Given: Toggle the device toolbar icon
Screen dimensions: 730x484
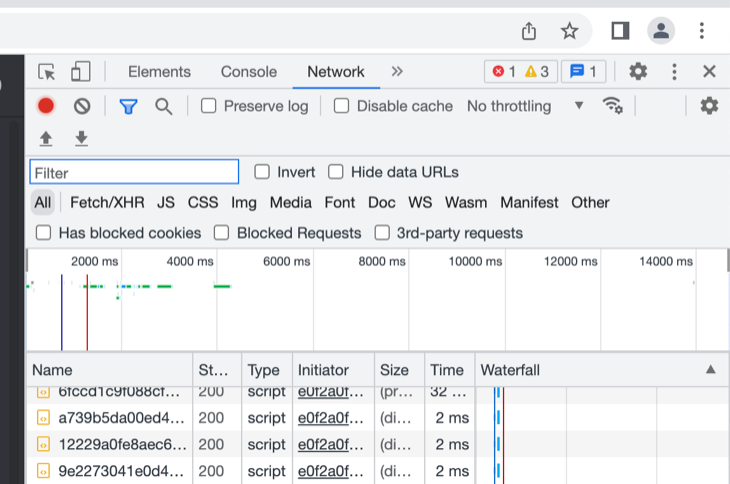Looking at the screenshot, I should (80, 72).
